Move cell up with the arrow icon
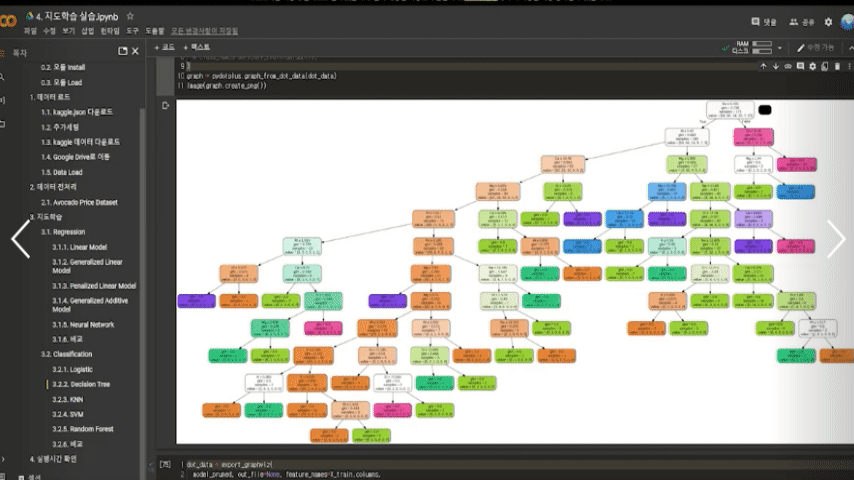854x480 pixels. coord(763,66)
